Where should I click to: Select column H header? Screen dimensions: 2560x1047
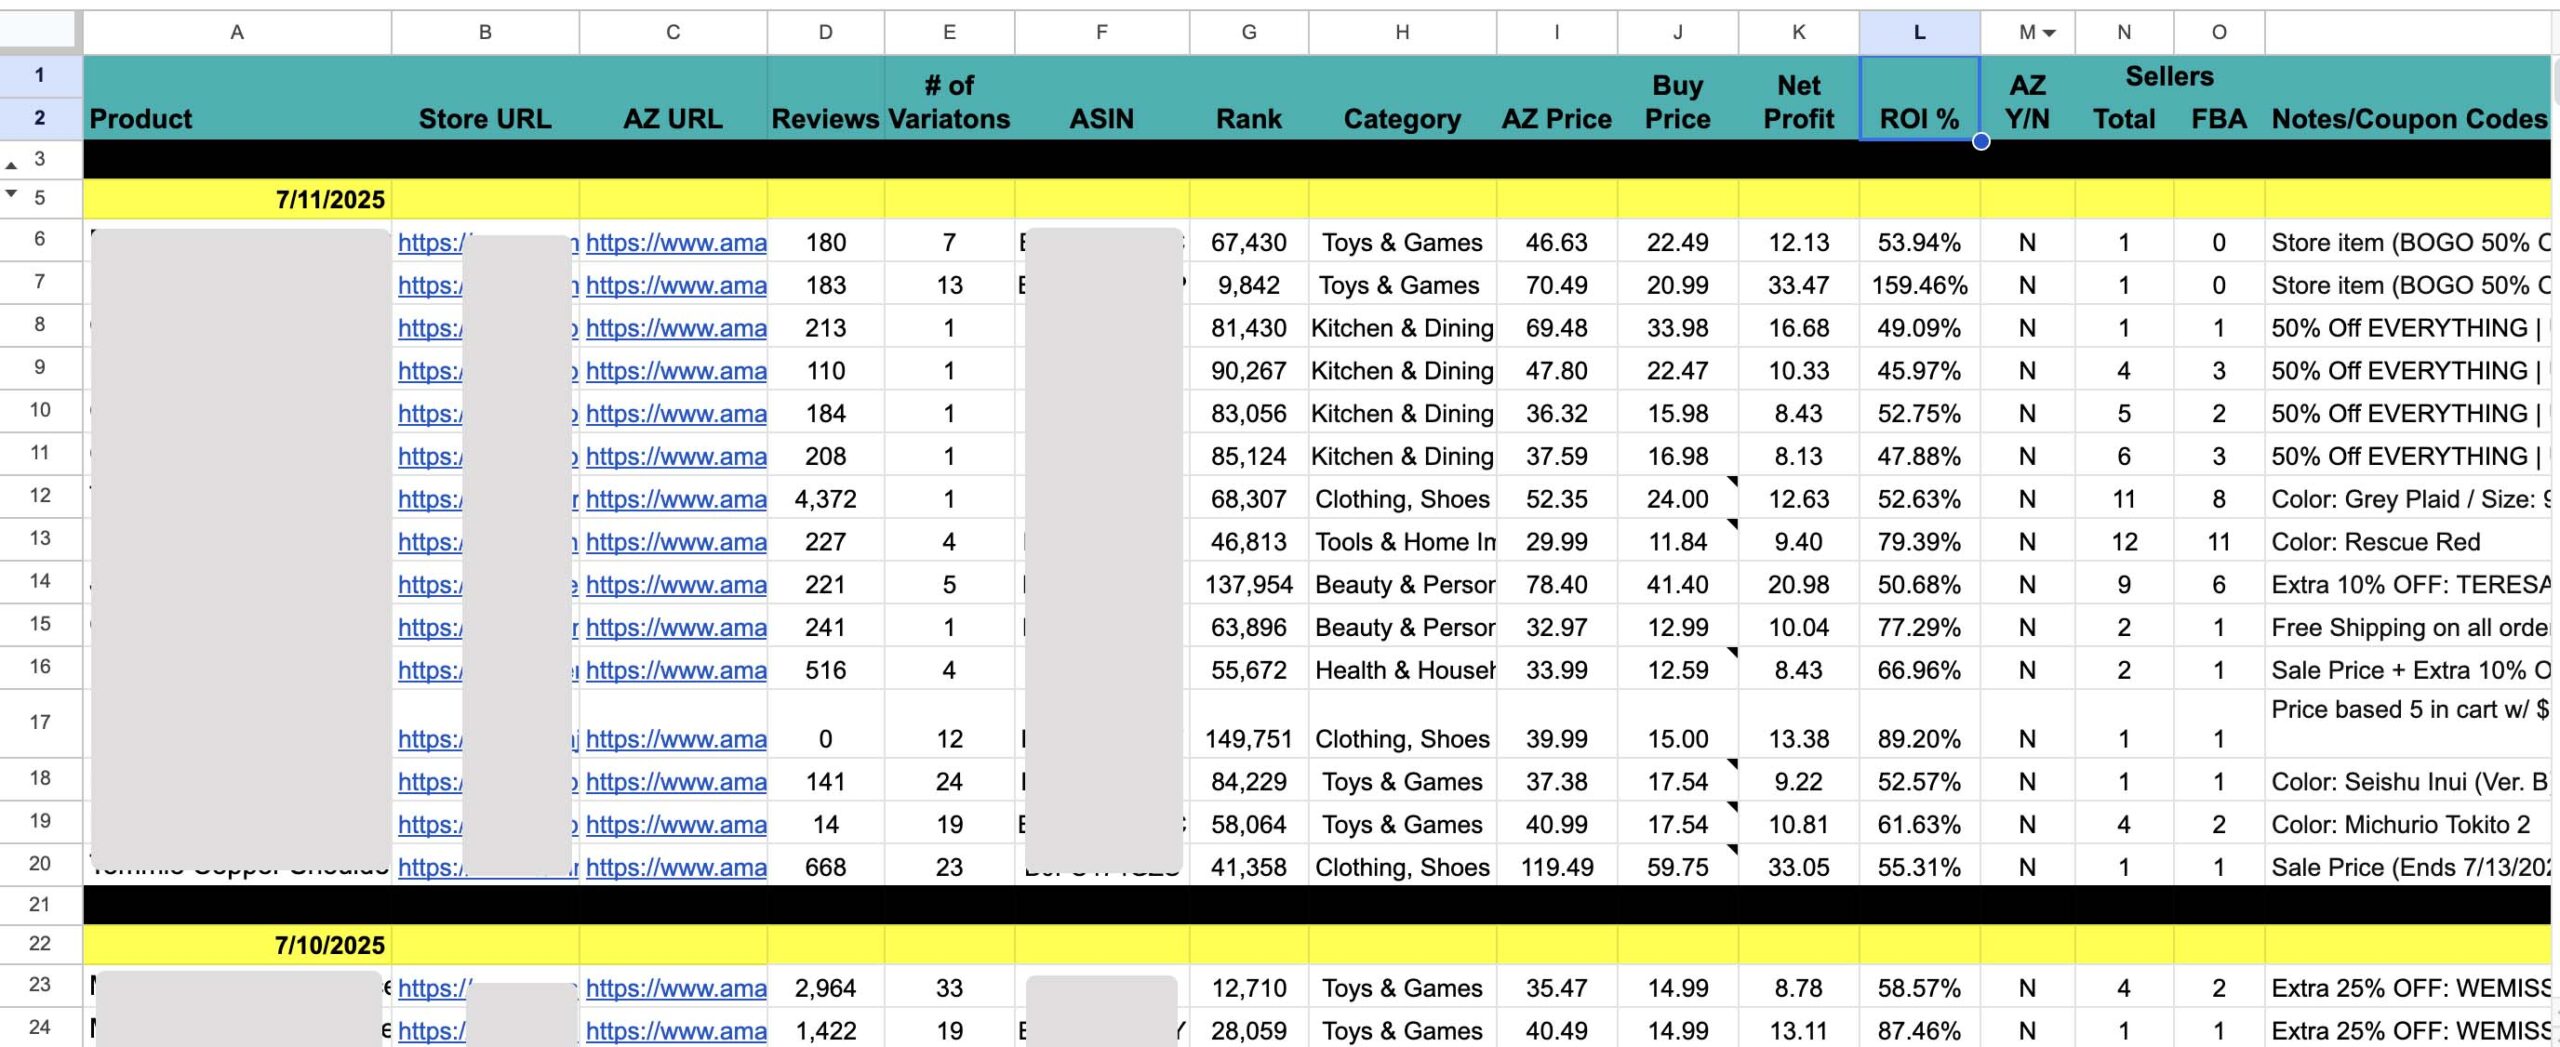1402,32
